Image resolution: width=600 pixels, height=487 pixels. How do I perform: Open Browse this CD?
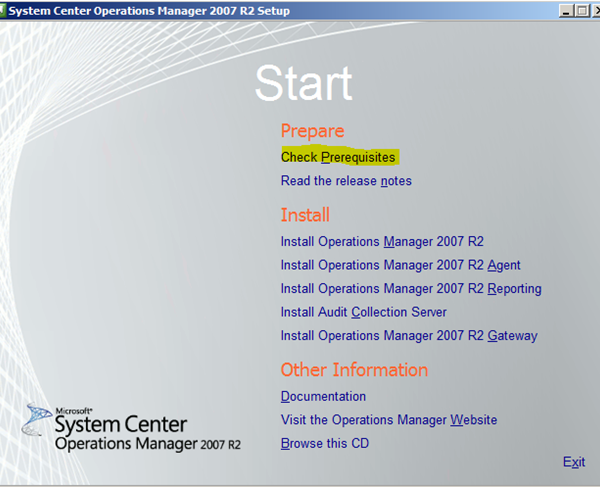[325, 443]
